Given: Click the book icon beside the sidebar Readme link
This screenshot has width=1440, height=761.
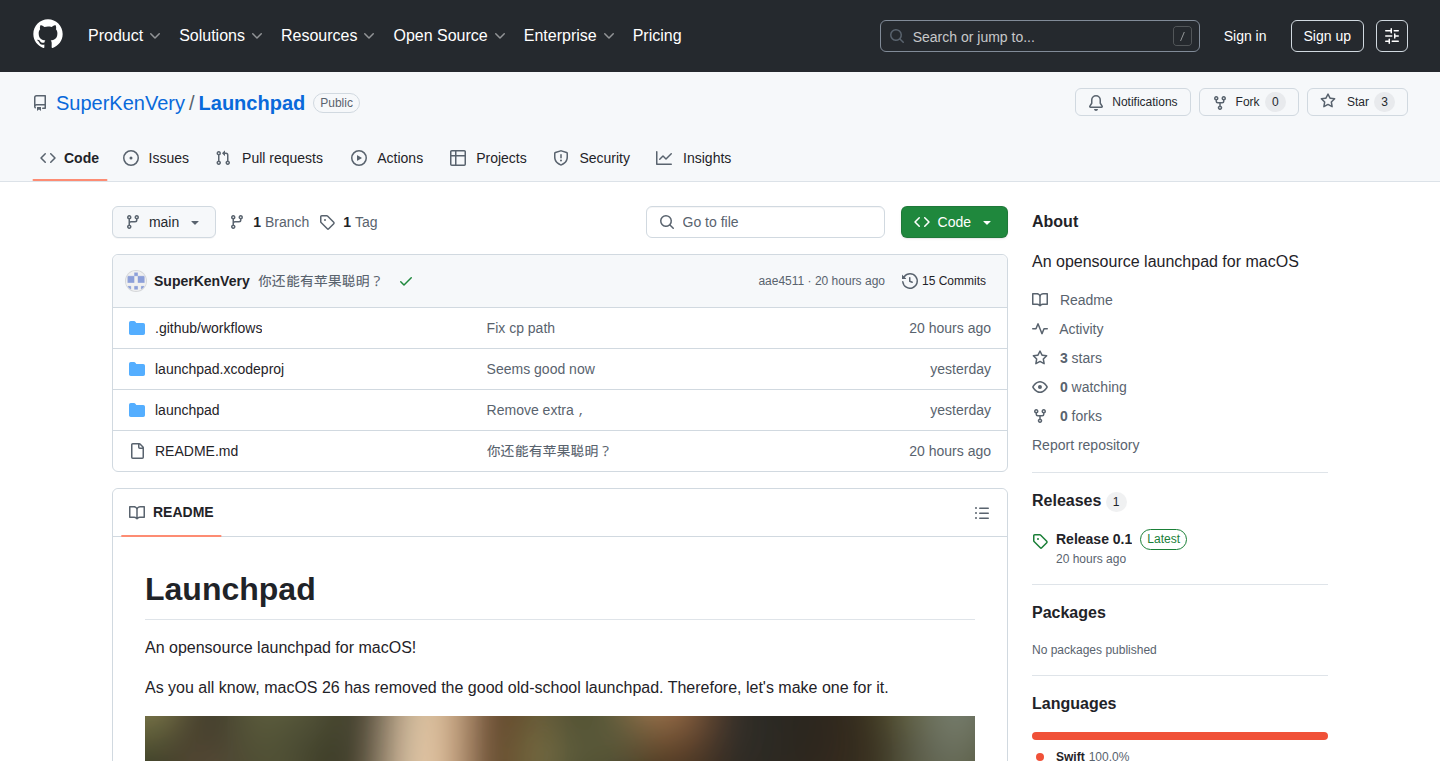Looking at the screenshot, I should 1040,300.
